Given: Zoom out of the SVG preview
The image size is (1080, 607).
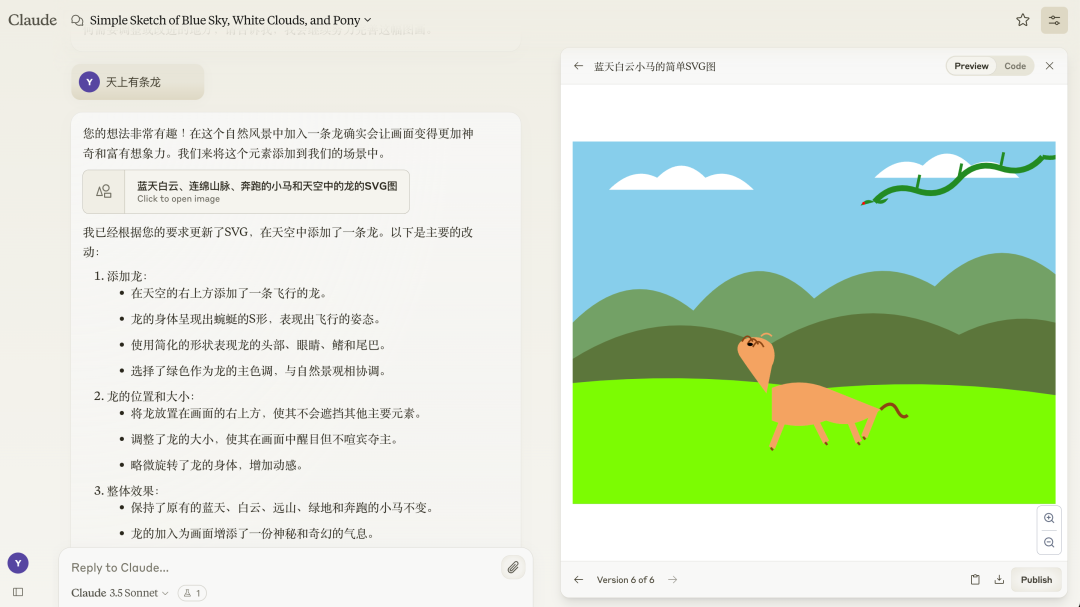Looking at the screenshot, I should pos(1049,542).
